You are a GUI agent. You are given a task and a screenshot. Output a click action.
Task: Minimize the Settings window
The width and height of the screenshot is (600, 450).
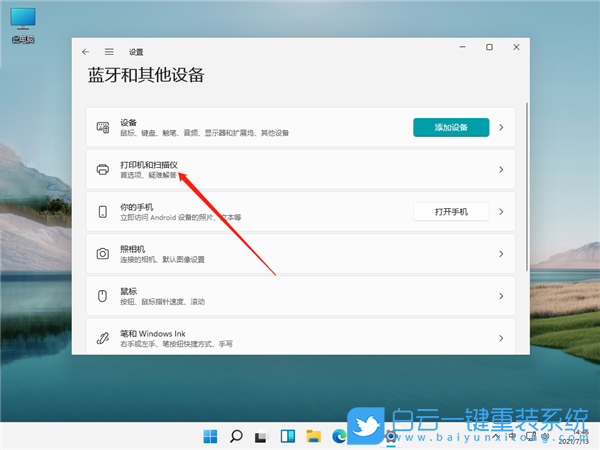click(463, 47)
